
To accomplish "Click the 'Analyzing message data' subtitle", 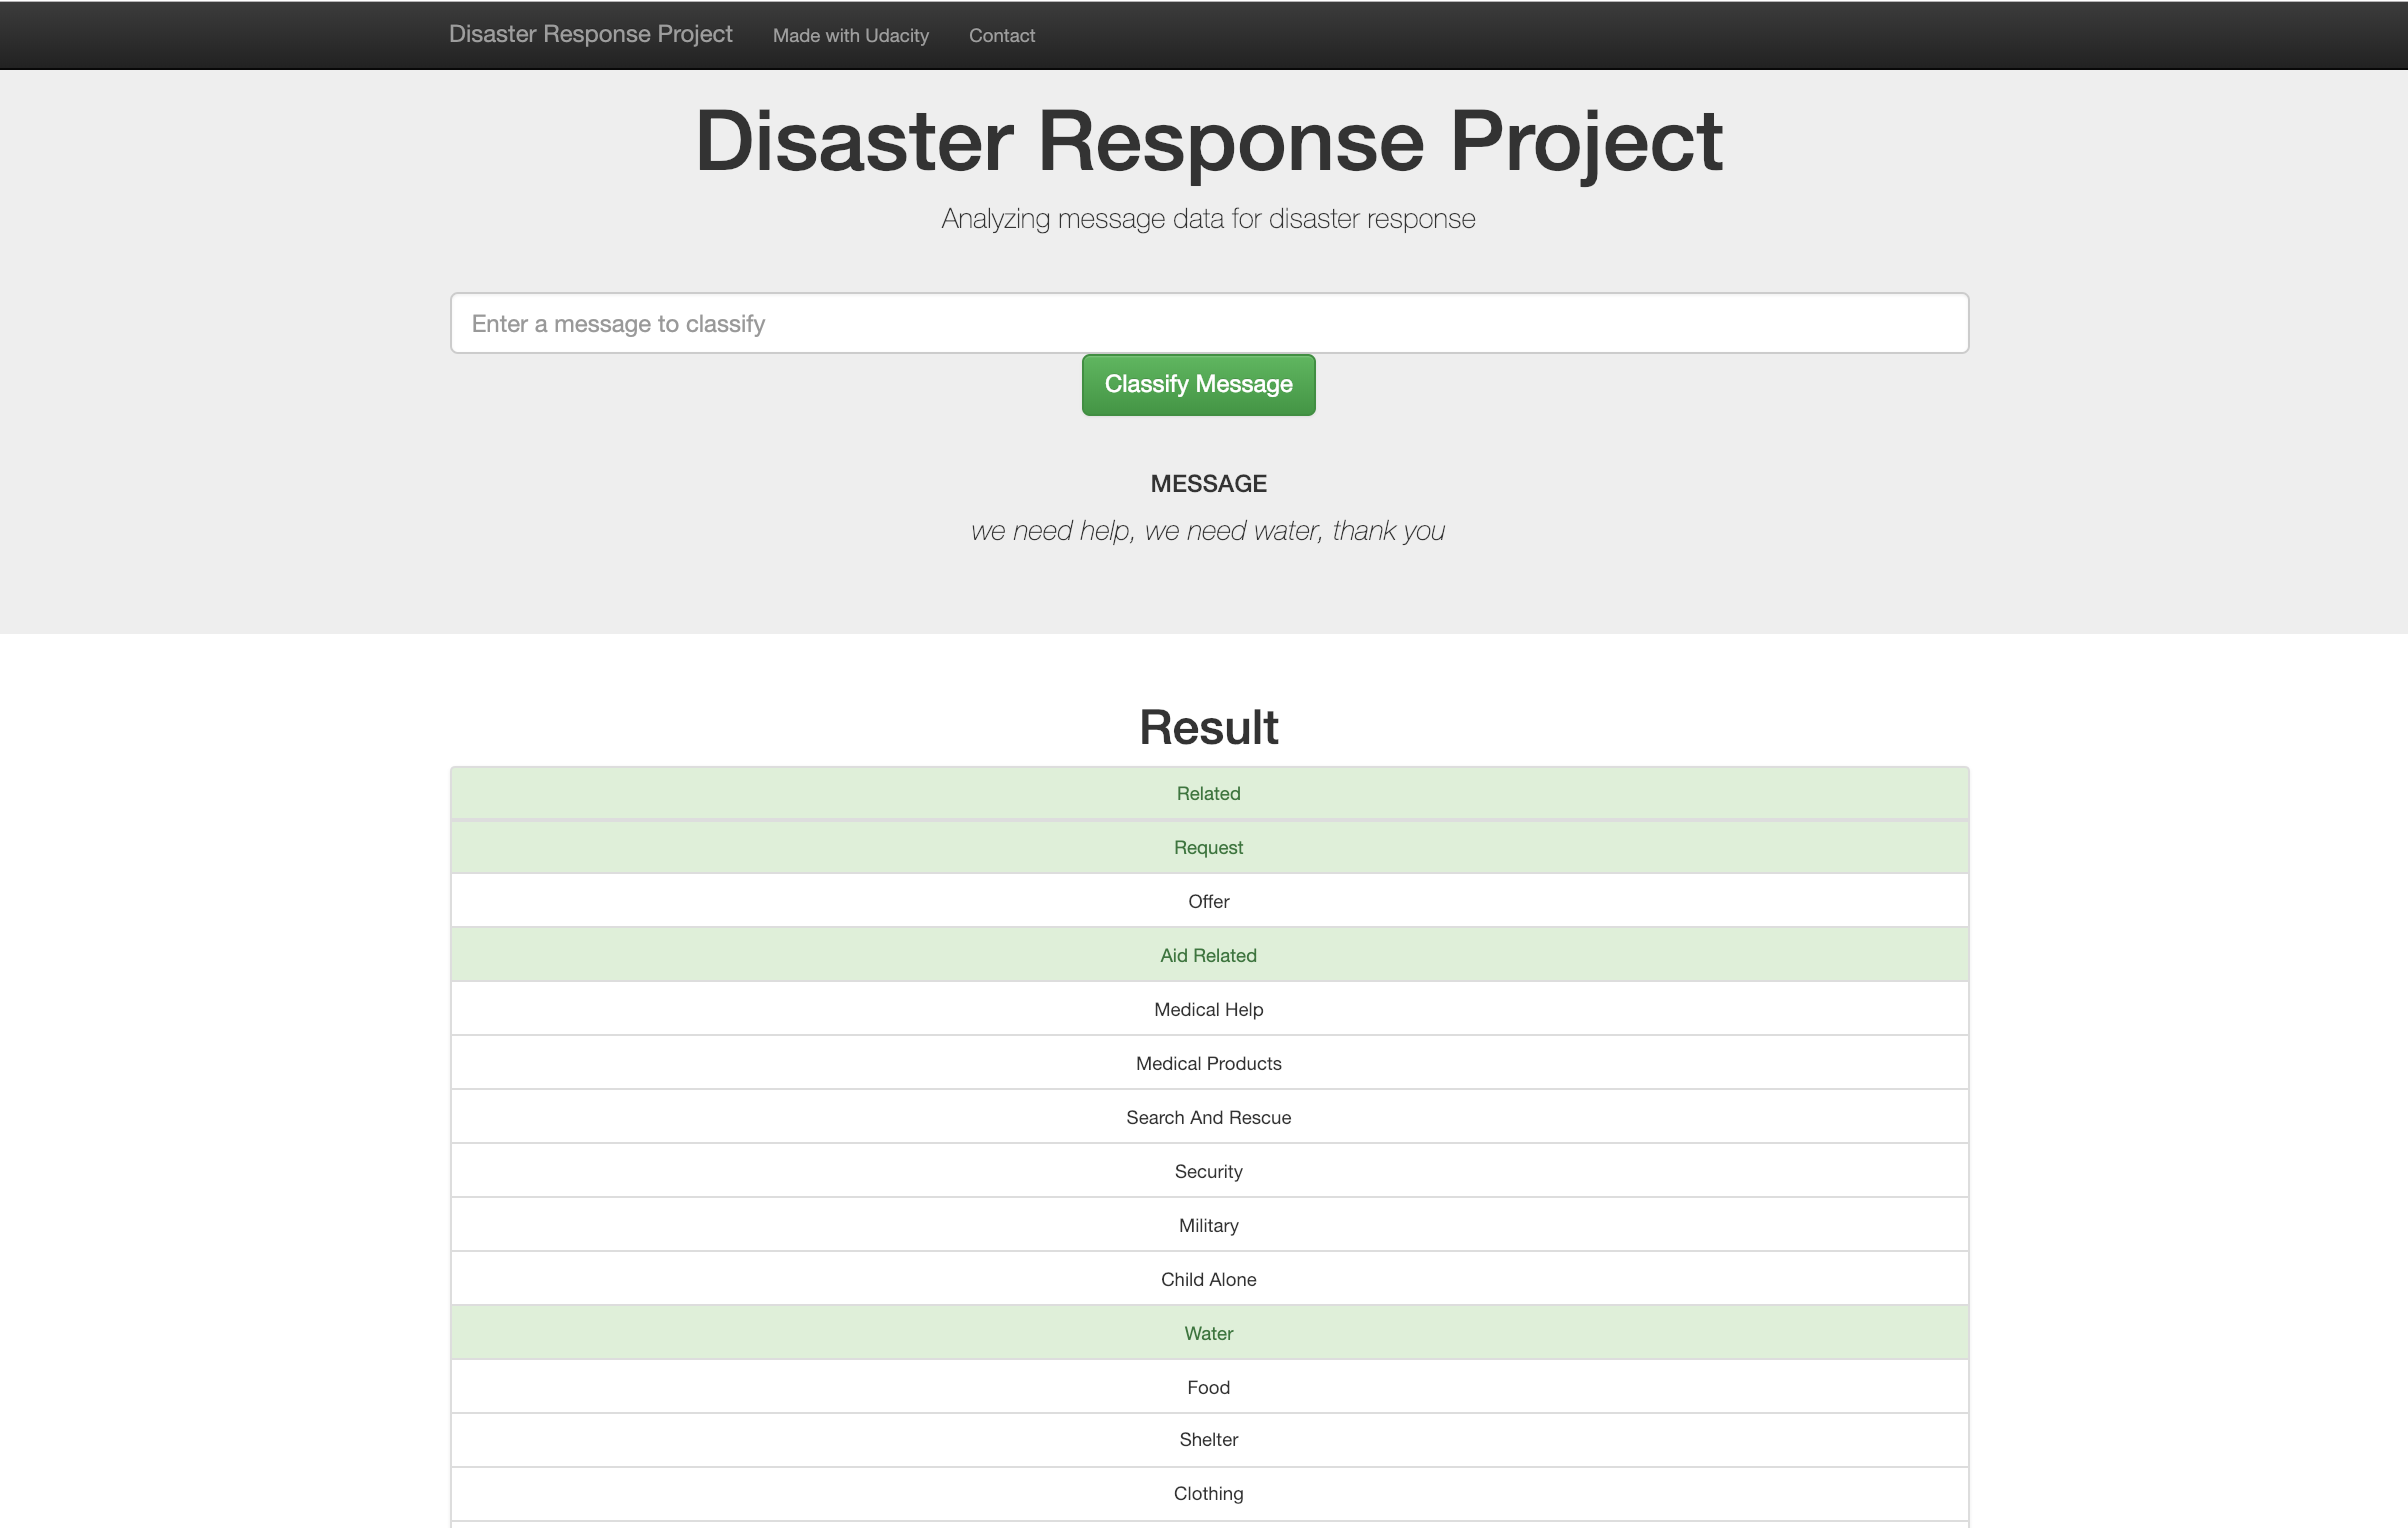I will coord(1209,219).
